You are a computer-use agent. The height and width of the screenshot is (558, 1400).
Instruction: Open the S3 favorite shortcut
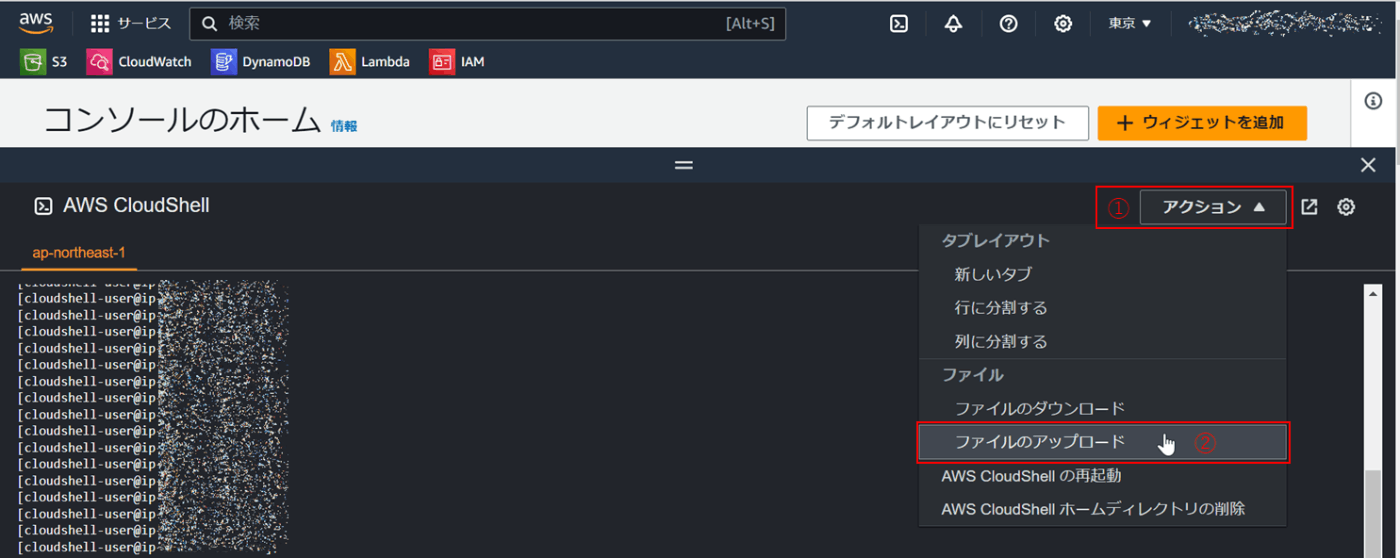coord(44,62)
